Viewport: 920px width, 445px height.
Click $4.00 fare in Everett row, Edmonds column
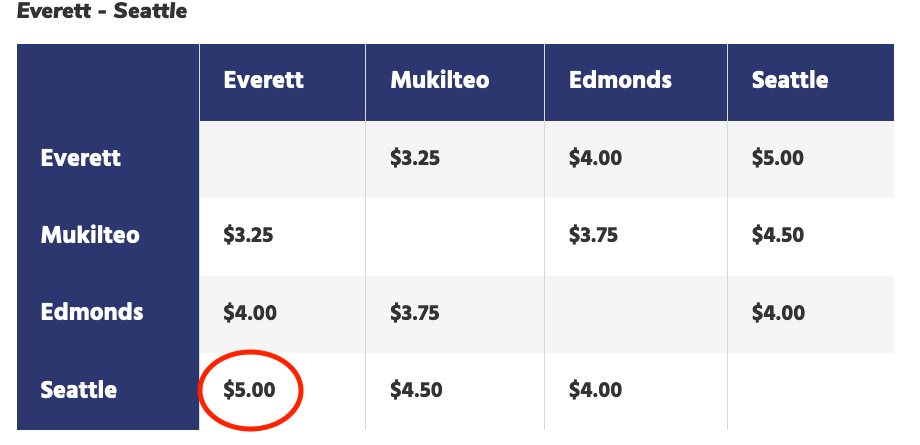tap(595, 158)
